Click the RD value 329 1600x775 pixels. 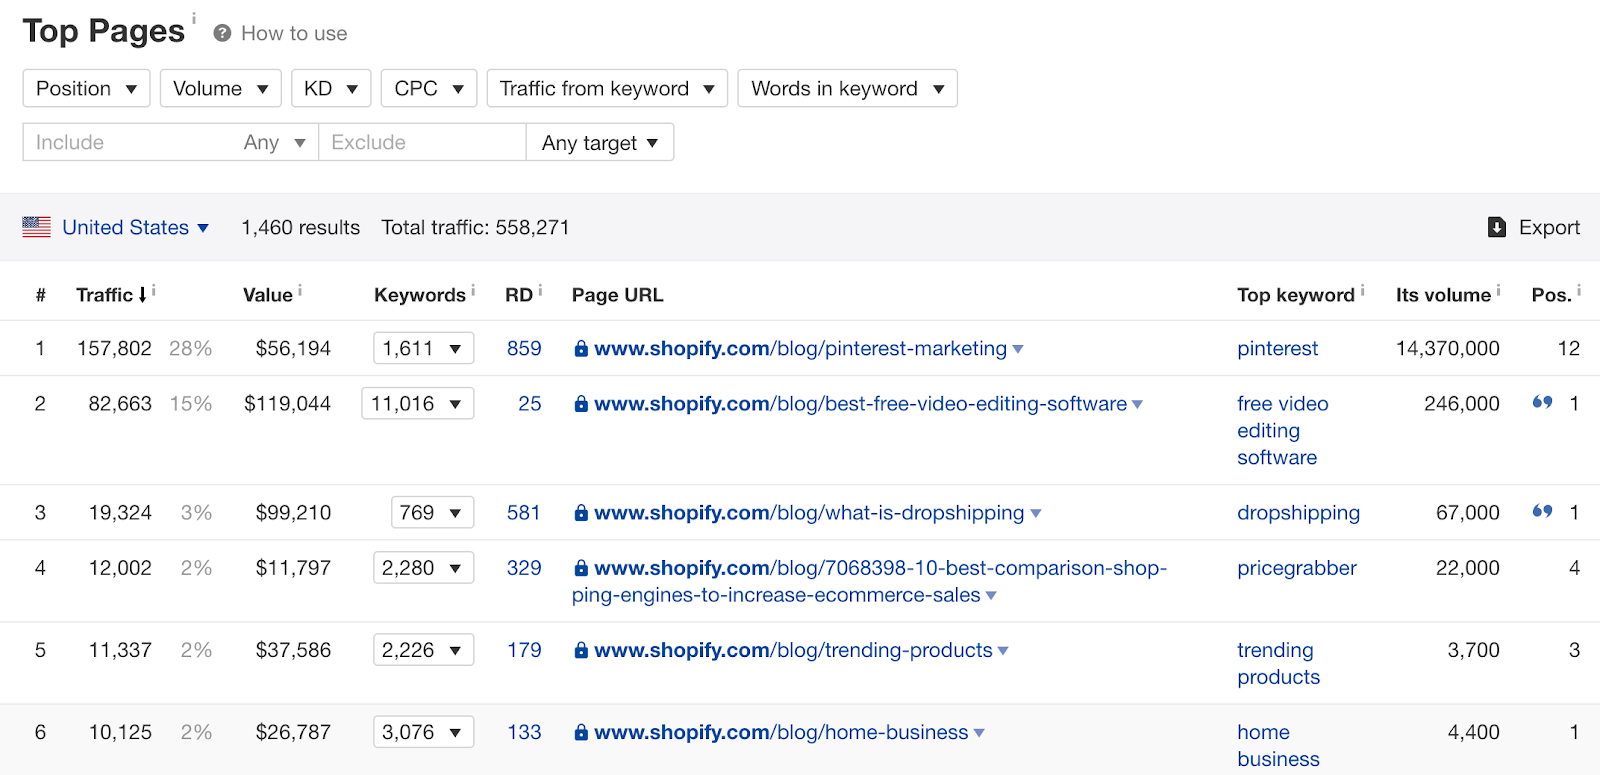coord(524,567)
